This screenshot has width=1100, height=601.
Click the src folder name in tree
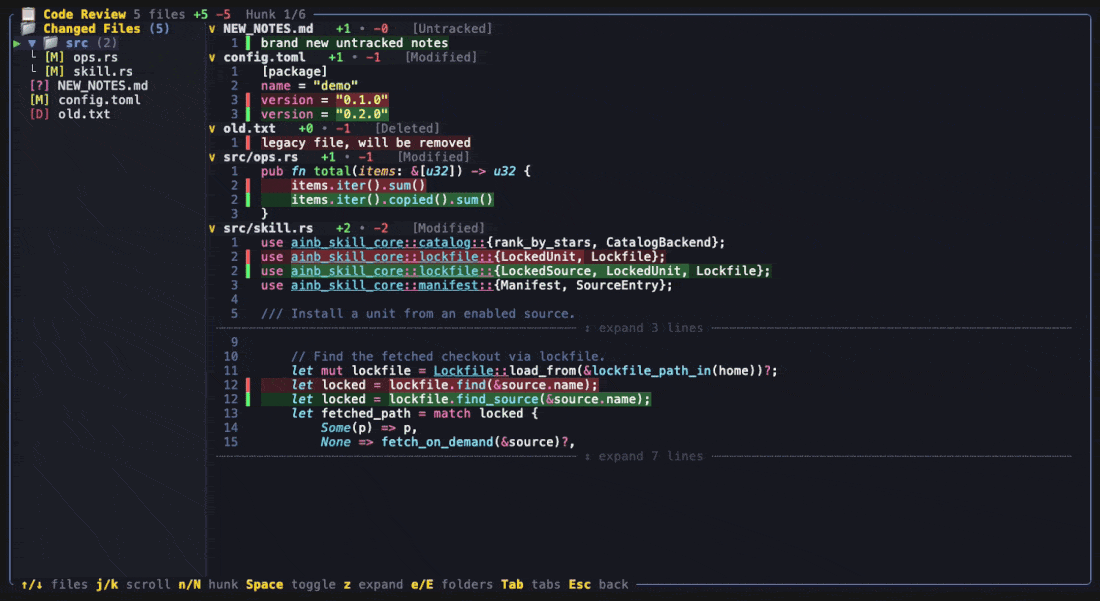77,43
